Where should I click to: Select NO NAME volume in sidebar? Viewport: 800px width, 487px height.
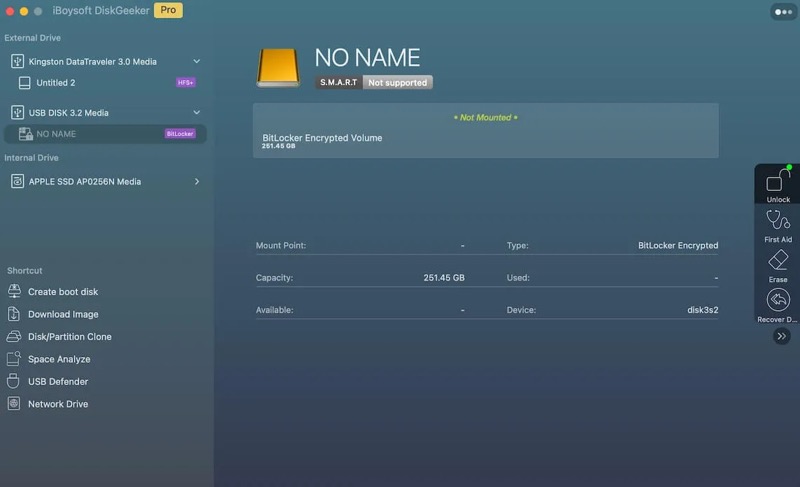(106, 134)
